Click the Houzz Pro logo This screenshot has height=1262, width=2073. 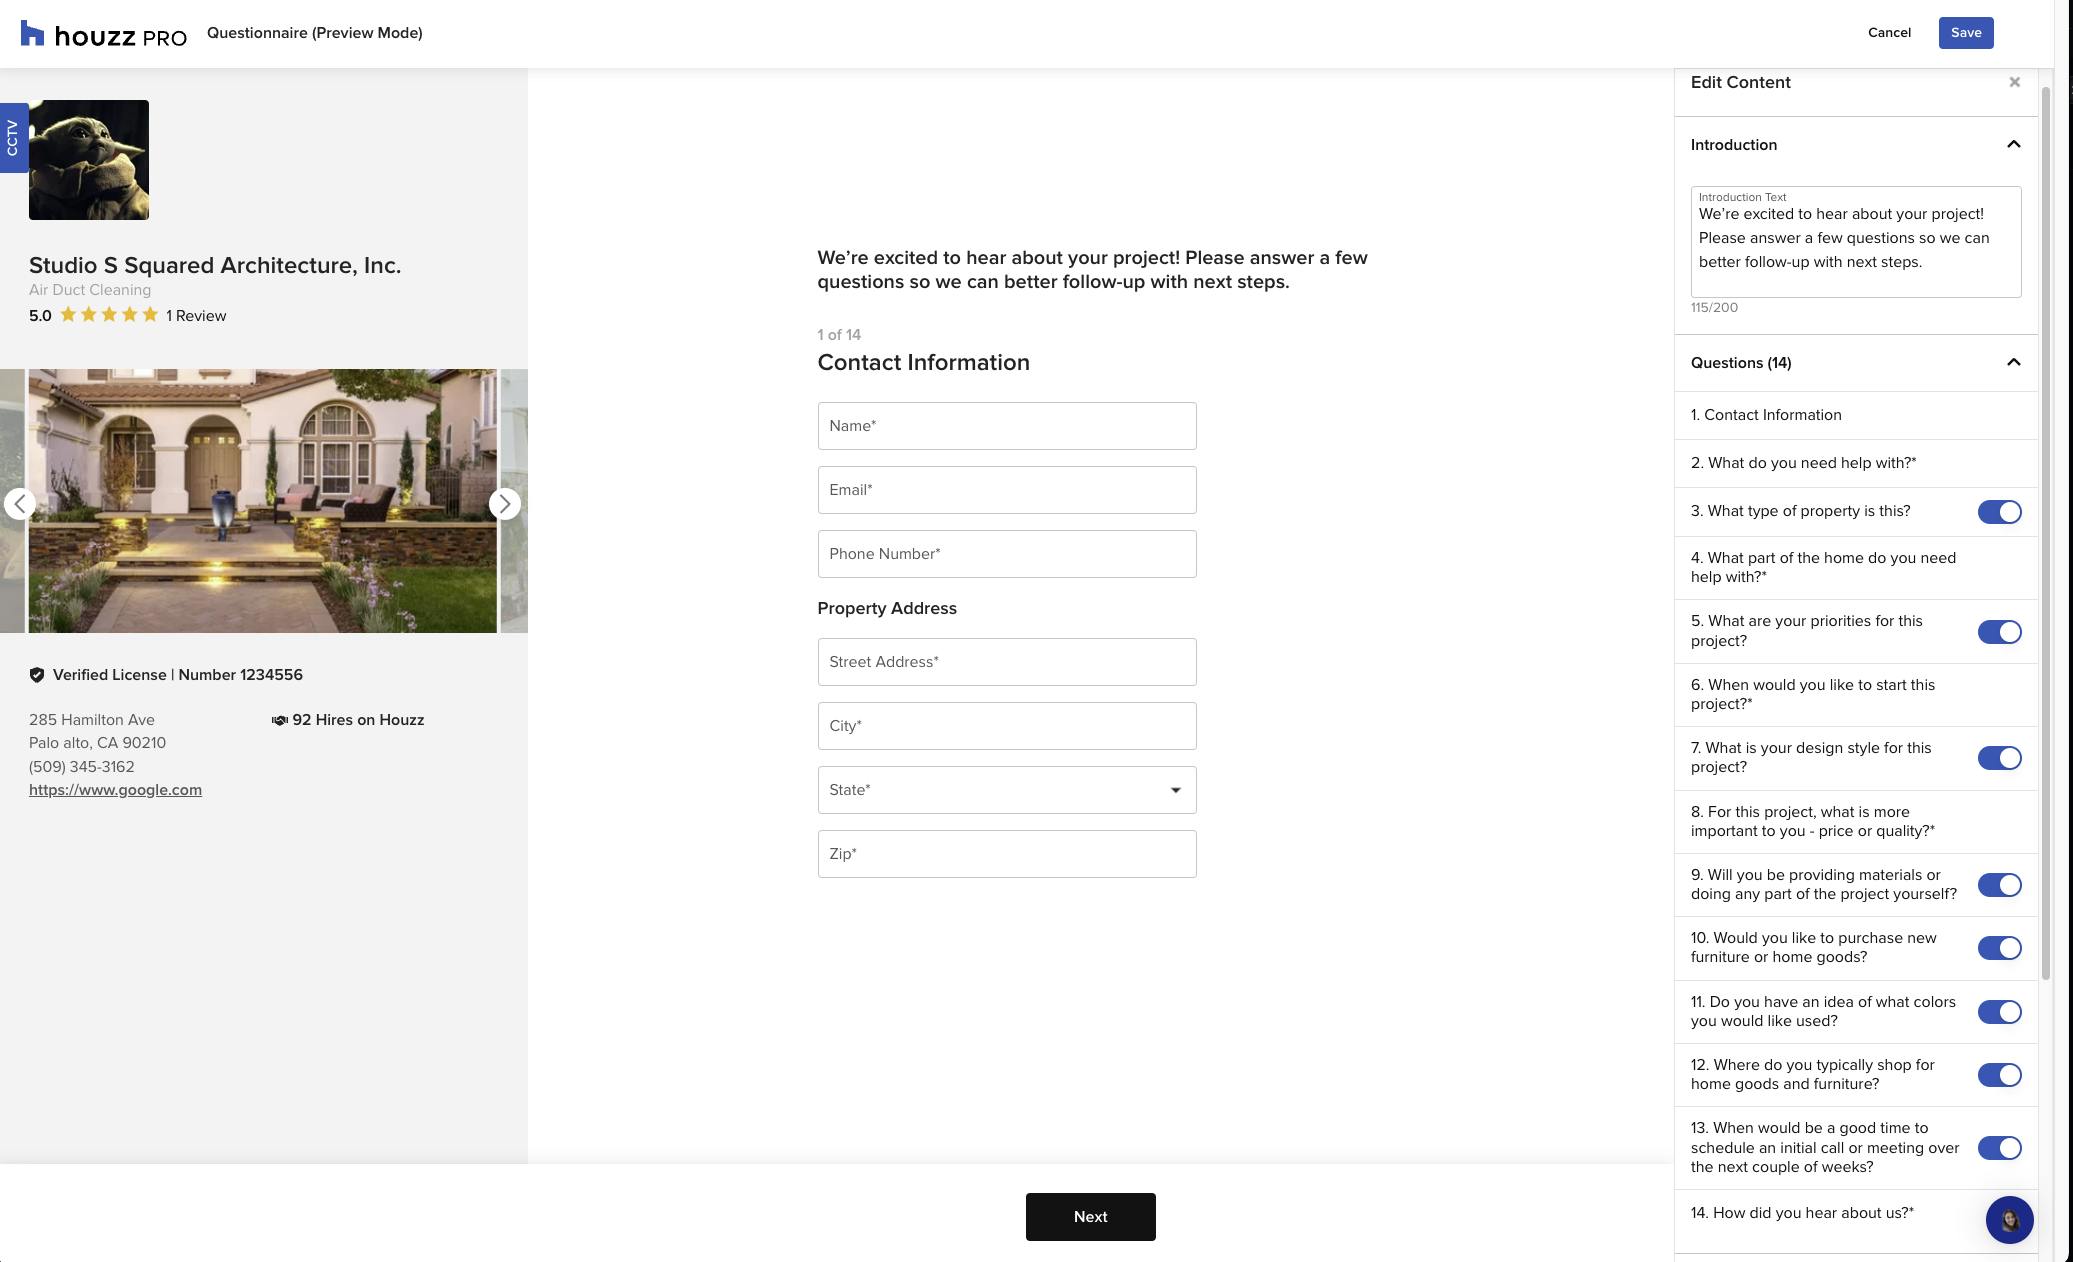100,33
